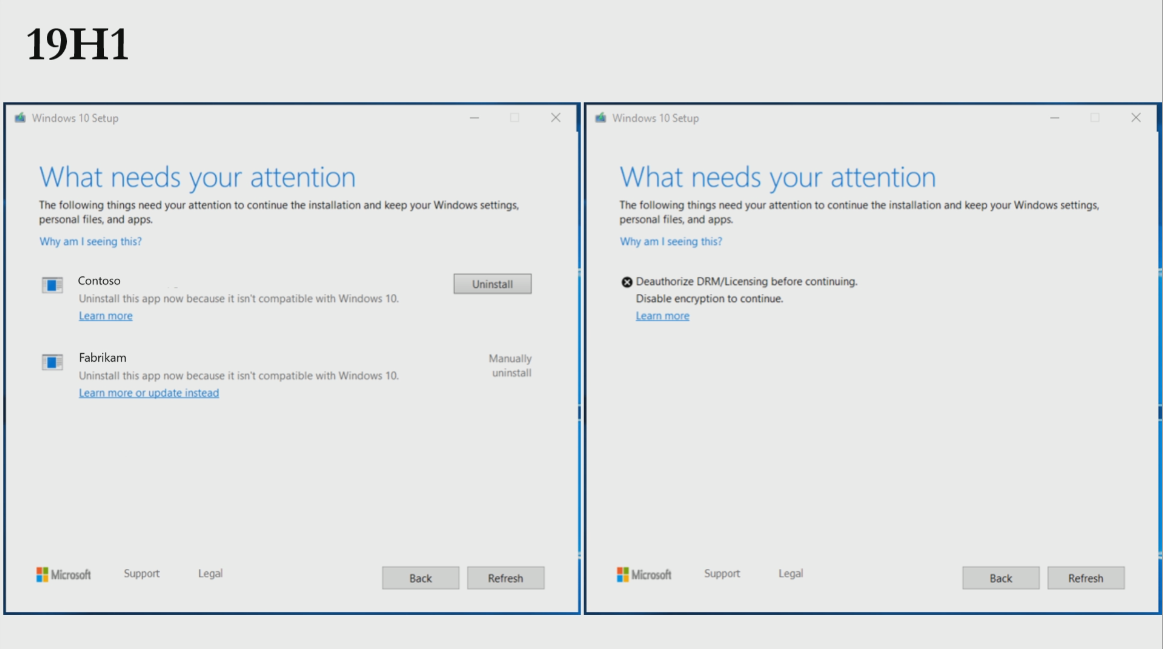Open Support link in left window footer
The image size is (1163, 649).
[142, 573]
